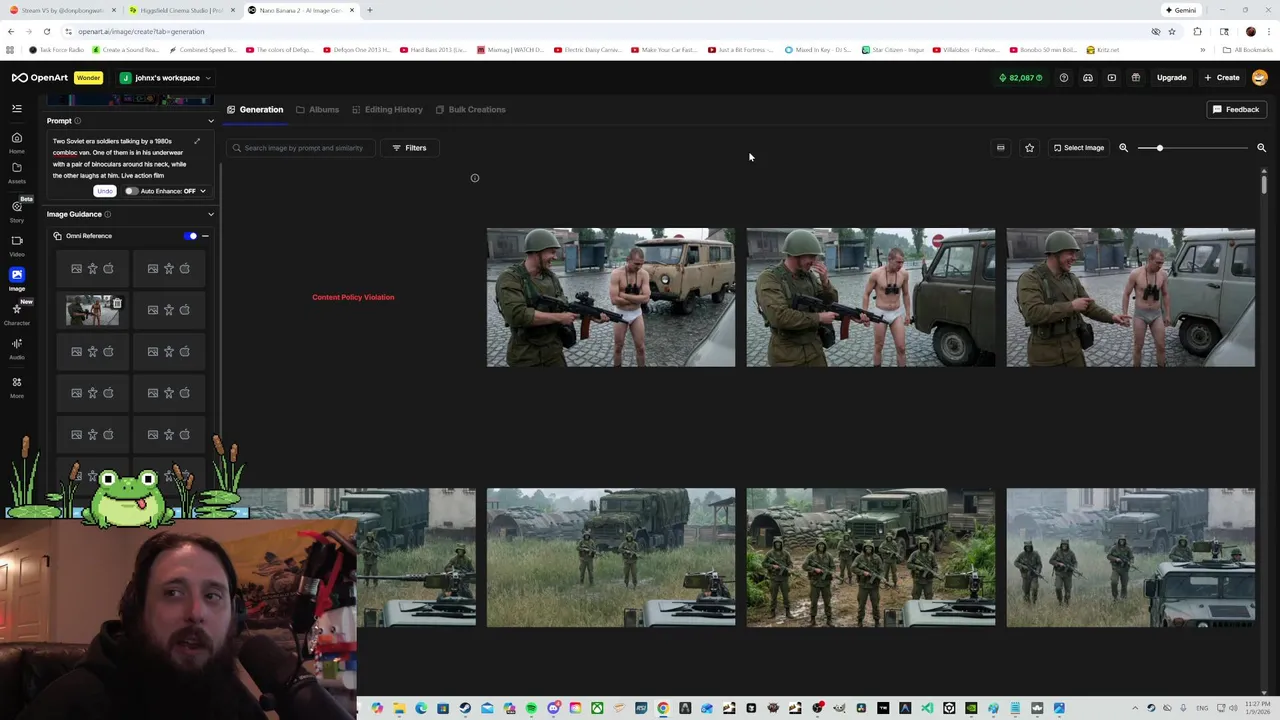Open the All Bookmarks folder
Screen dimensions: 1280x720
pyautogui.click(x=1247, y=50)
